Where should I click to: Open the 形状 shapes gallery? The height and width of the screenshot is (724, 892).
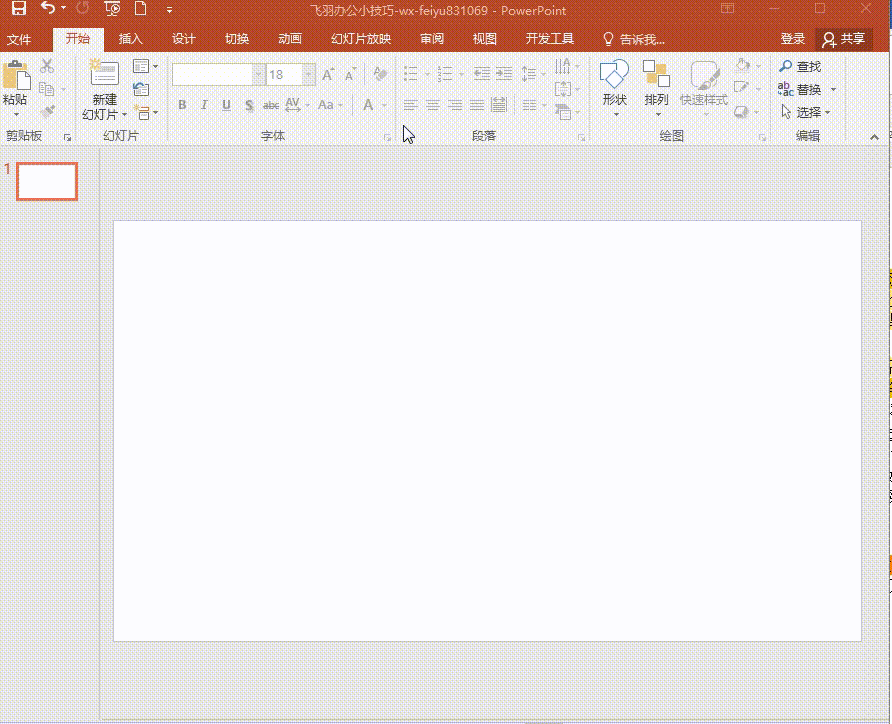(614, 84)
